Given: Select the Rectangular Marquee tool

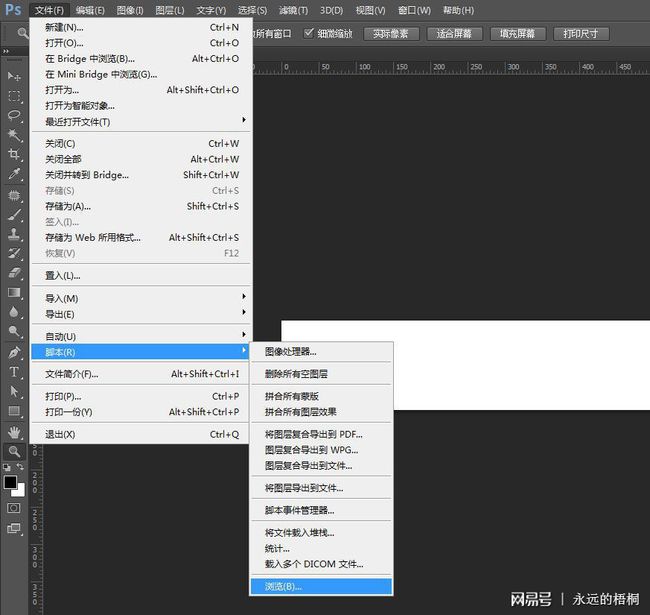Looking at the screenshot, I should (x=14, y=96).
